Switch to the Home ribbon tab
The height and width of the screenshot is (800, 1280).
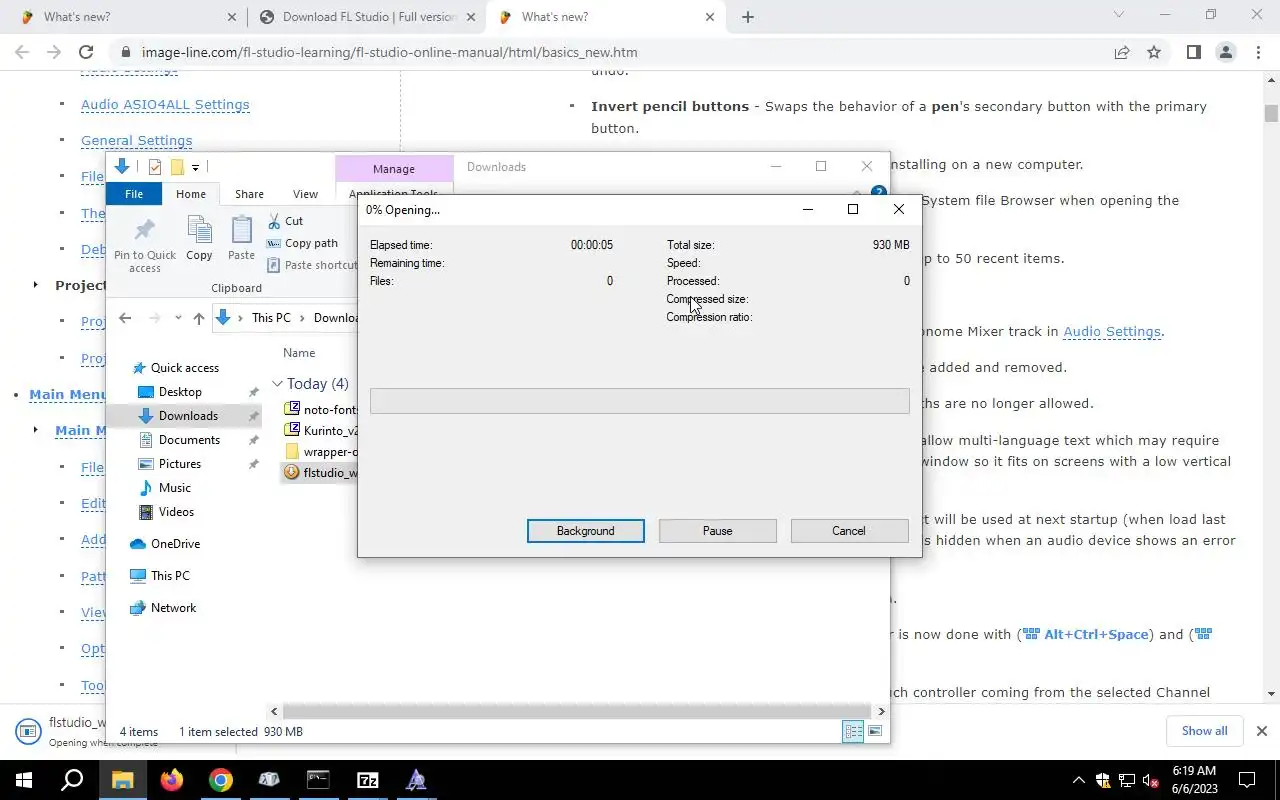191,194
